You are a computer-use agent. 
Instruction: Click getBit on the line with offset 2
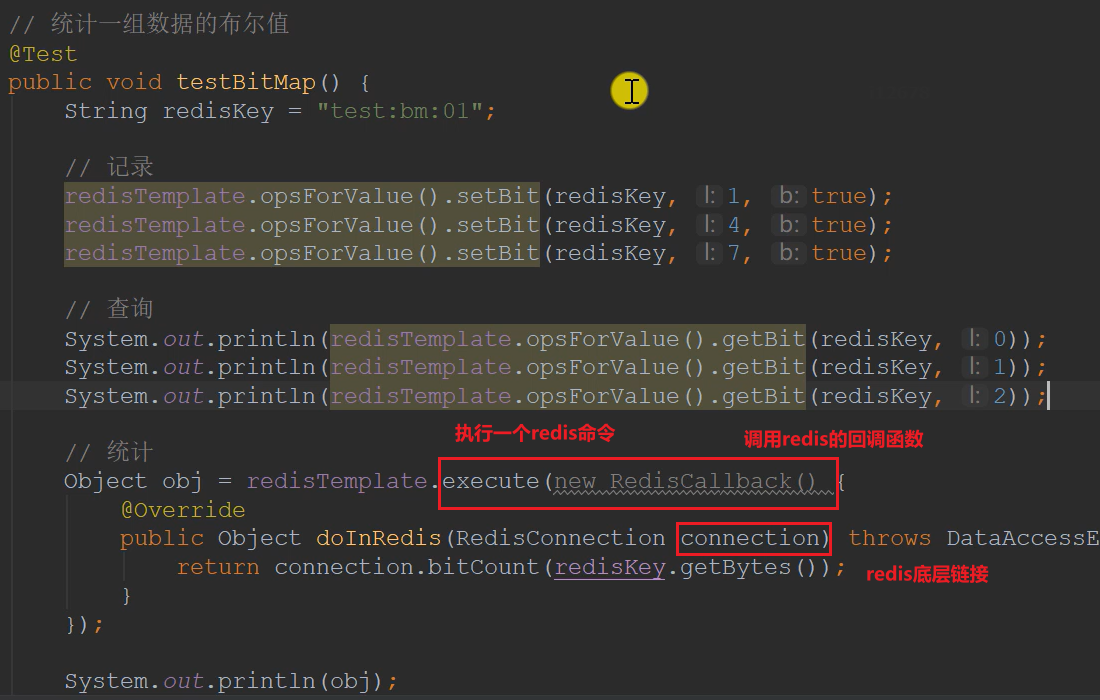coord(763,396)
